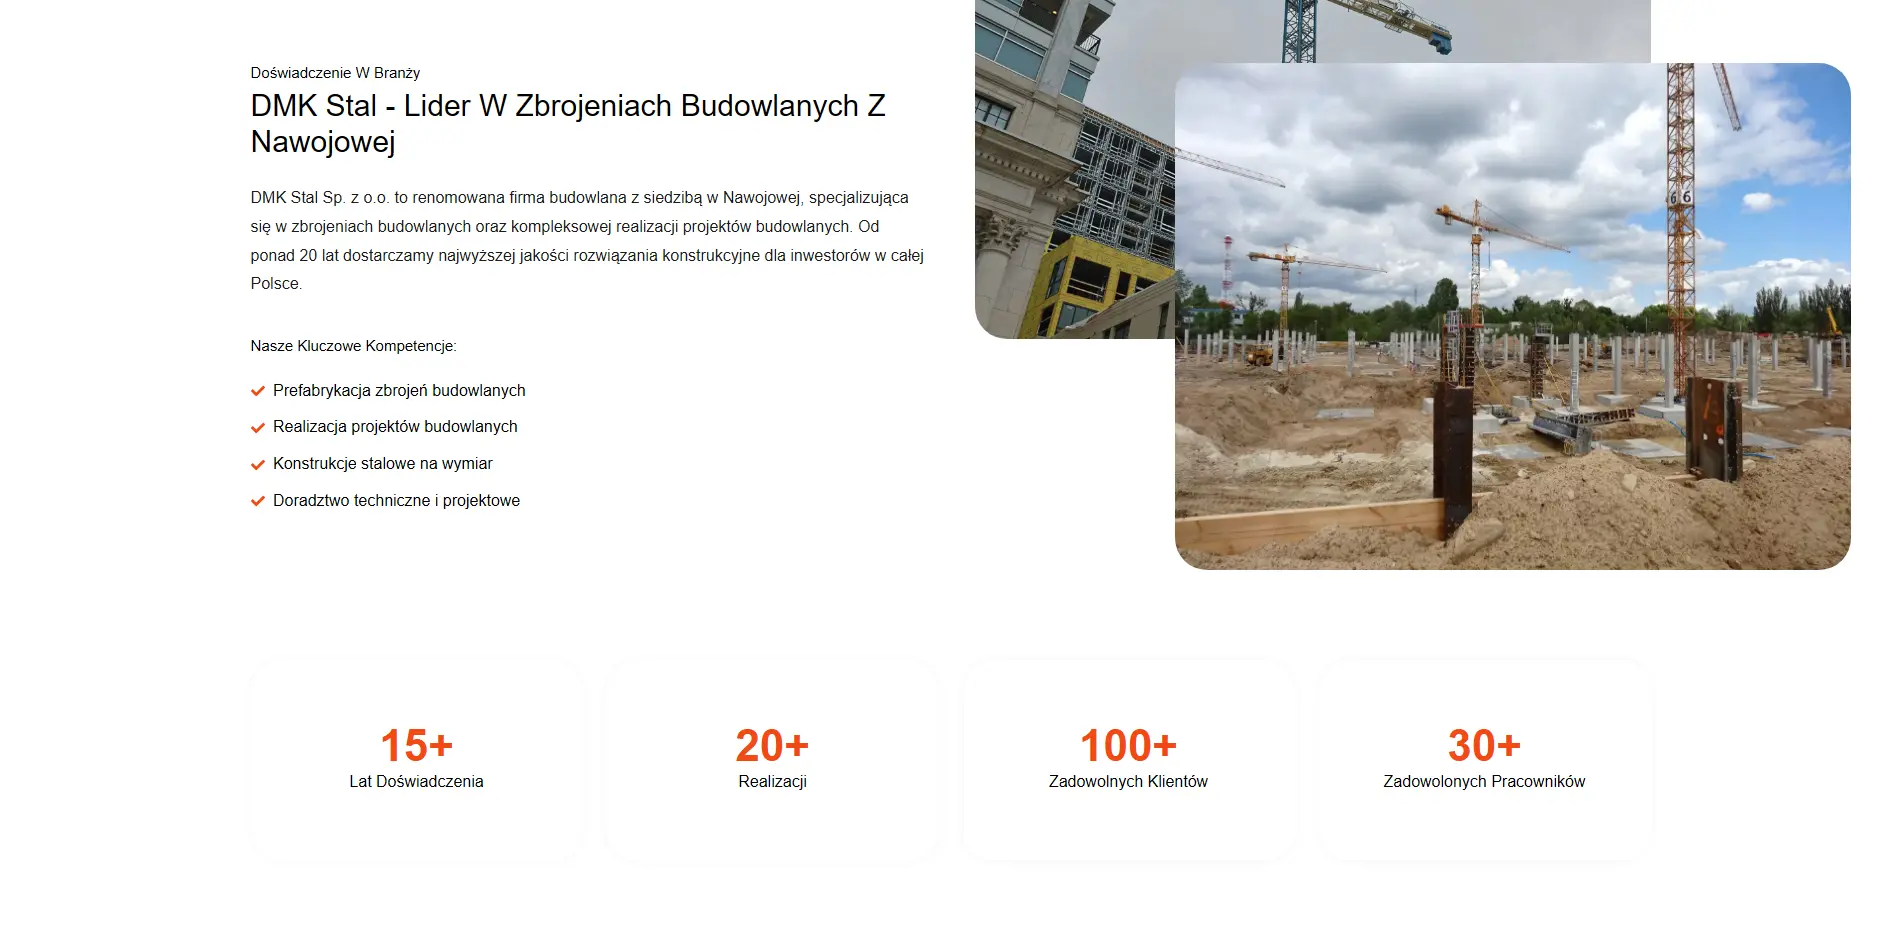Click the "Doświadczenie W Branży" subtitle
Image resolution: width=1901 pixels, height=950 pixels.
(x=335, y=73)
